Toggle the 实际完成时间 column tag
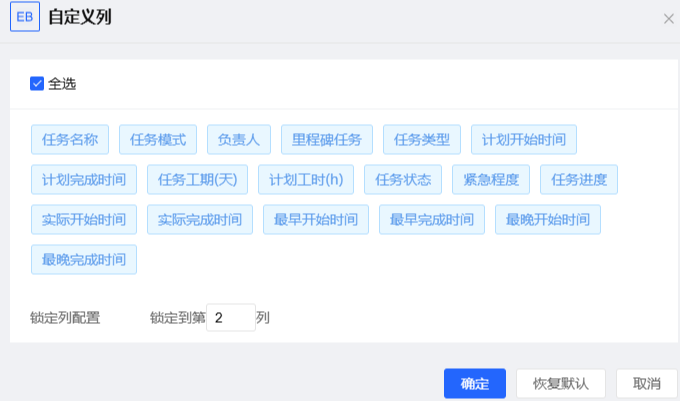Viewport: 680px width, 401px height. pyautogui.click(x=200, y=219)
